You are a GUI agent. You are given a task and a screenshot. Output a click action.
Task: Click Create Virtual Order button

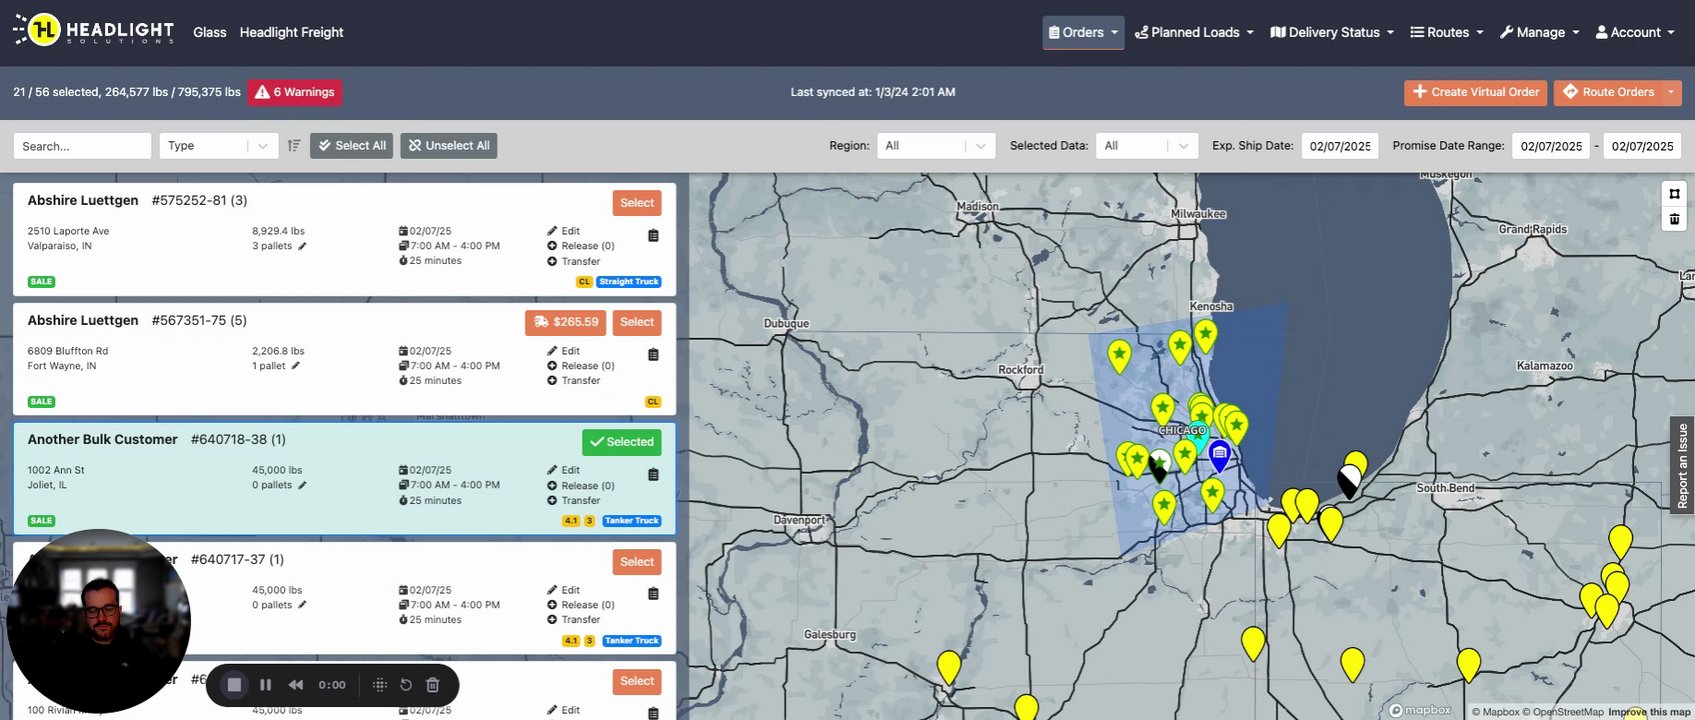[x=1476, y=92]
